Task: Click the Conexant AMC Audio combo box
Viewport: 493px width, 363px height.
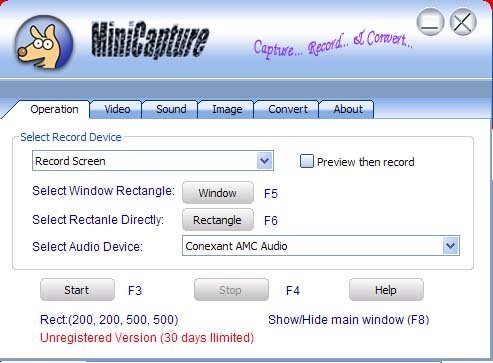Action: click(321, 246)
